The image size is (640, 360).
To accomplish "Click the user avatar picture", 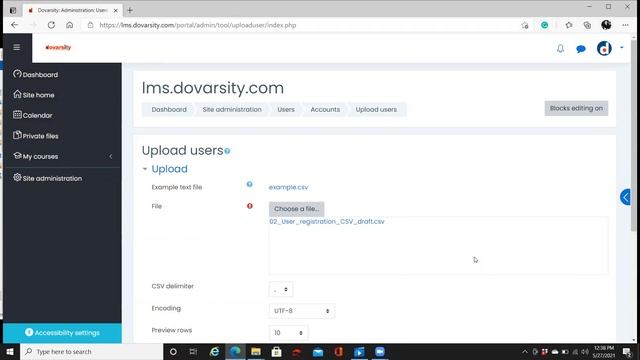I will click(604, 48).
